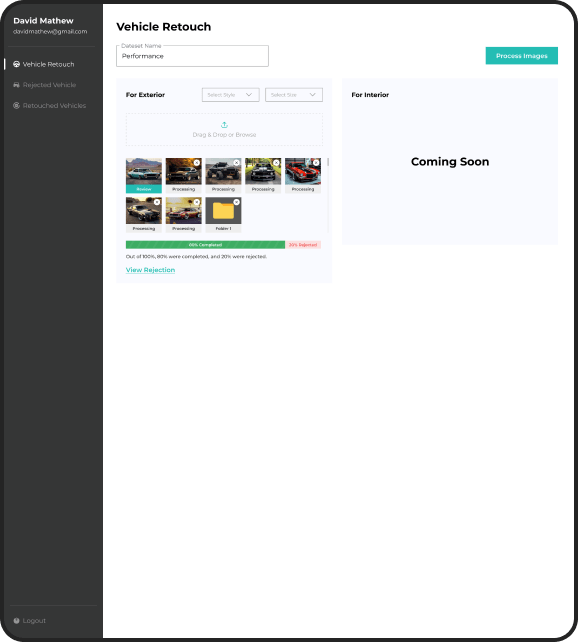Viewport: 578px width, 642px height.
Task: Click the green 80% Completed progress bar
Action: coord(205,245)
